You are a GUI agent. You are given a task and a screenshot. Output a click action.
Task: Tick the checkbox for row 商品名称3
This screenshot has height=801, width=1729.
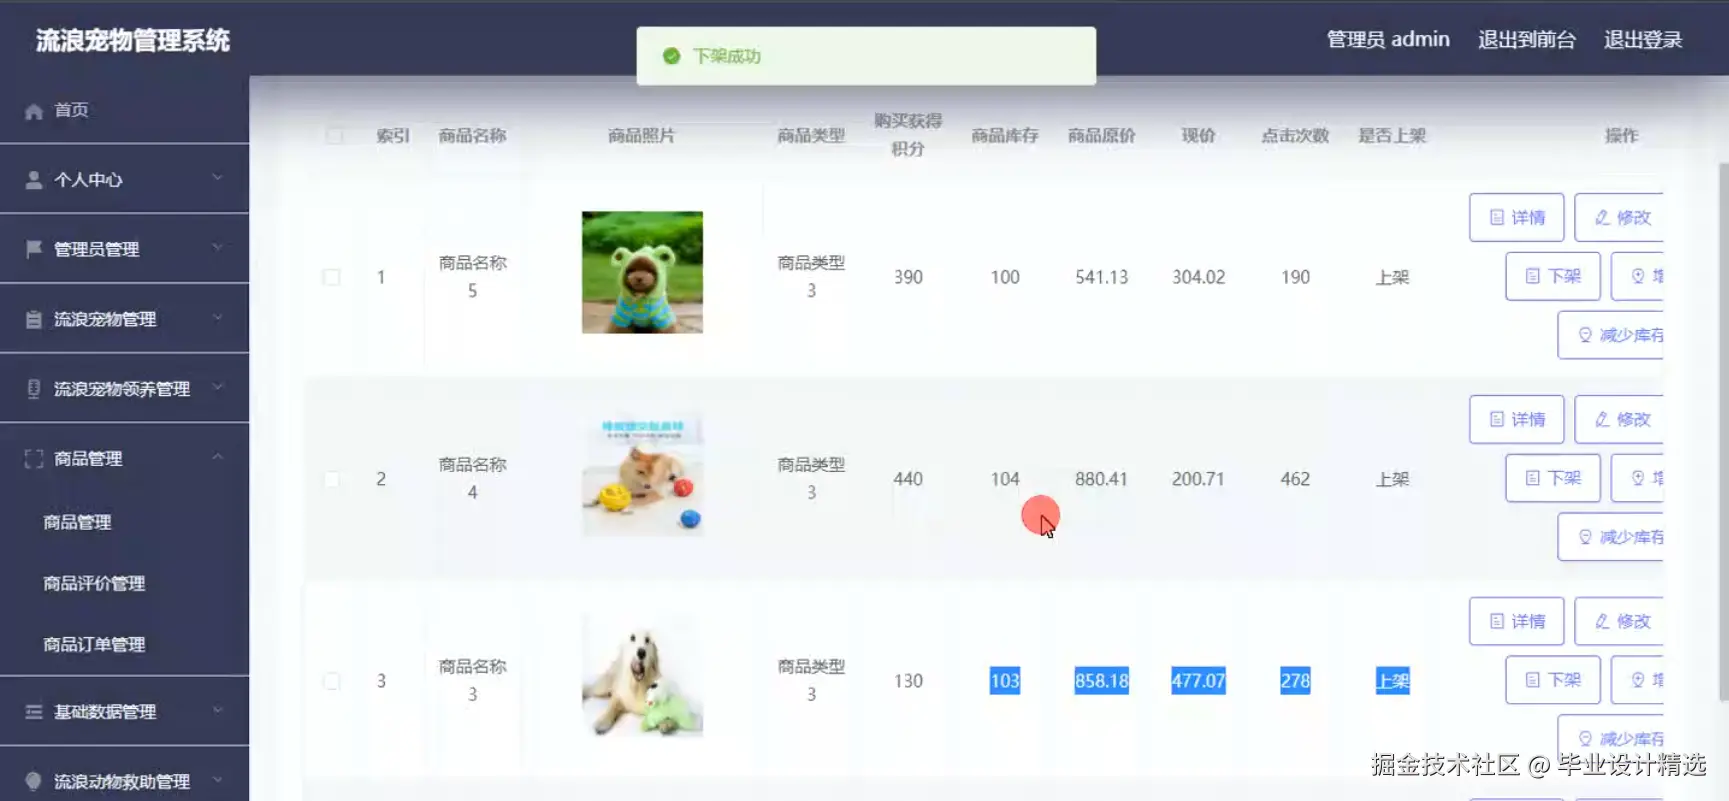[x=332, y=681]
